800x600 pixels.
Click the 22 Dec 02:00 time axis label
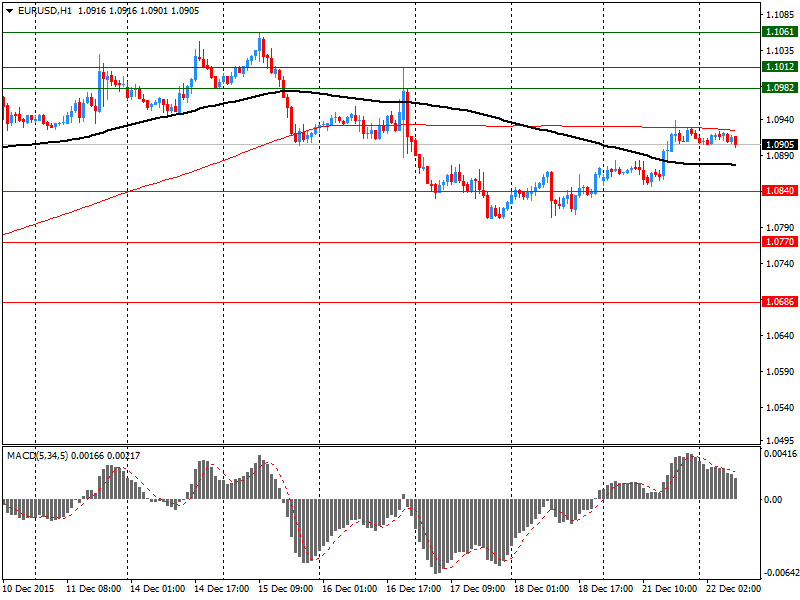[x=733, y=589]
